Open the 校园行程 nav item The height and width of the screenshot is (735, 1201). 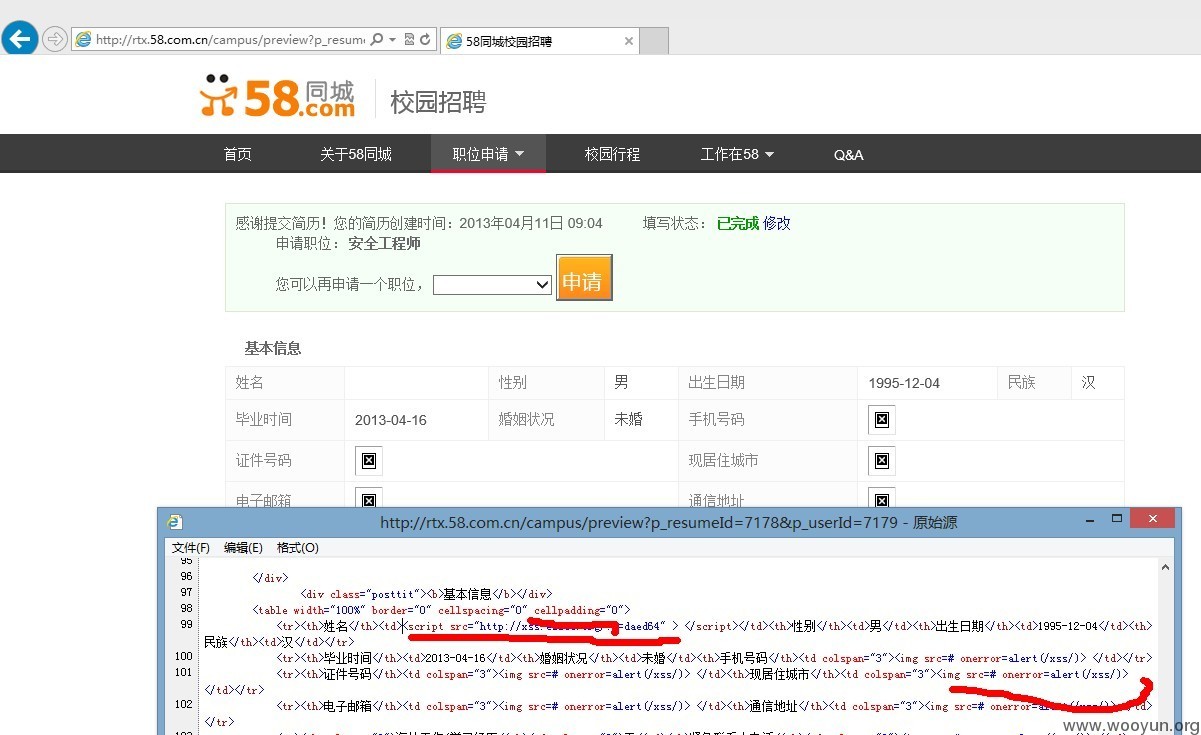(x=612, y=154)
